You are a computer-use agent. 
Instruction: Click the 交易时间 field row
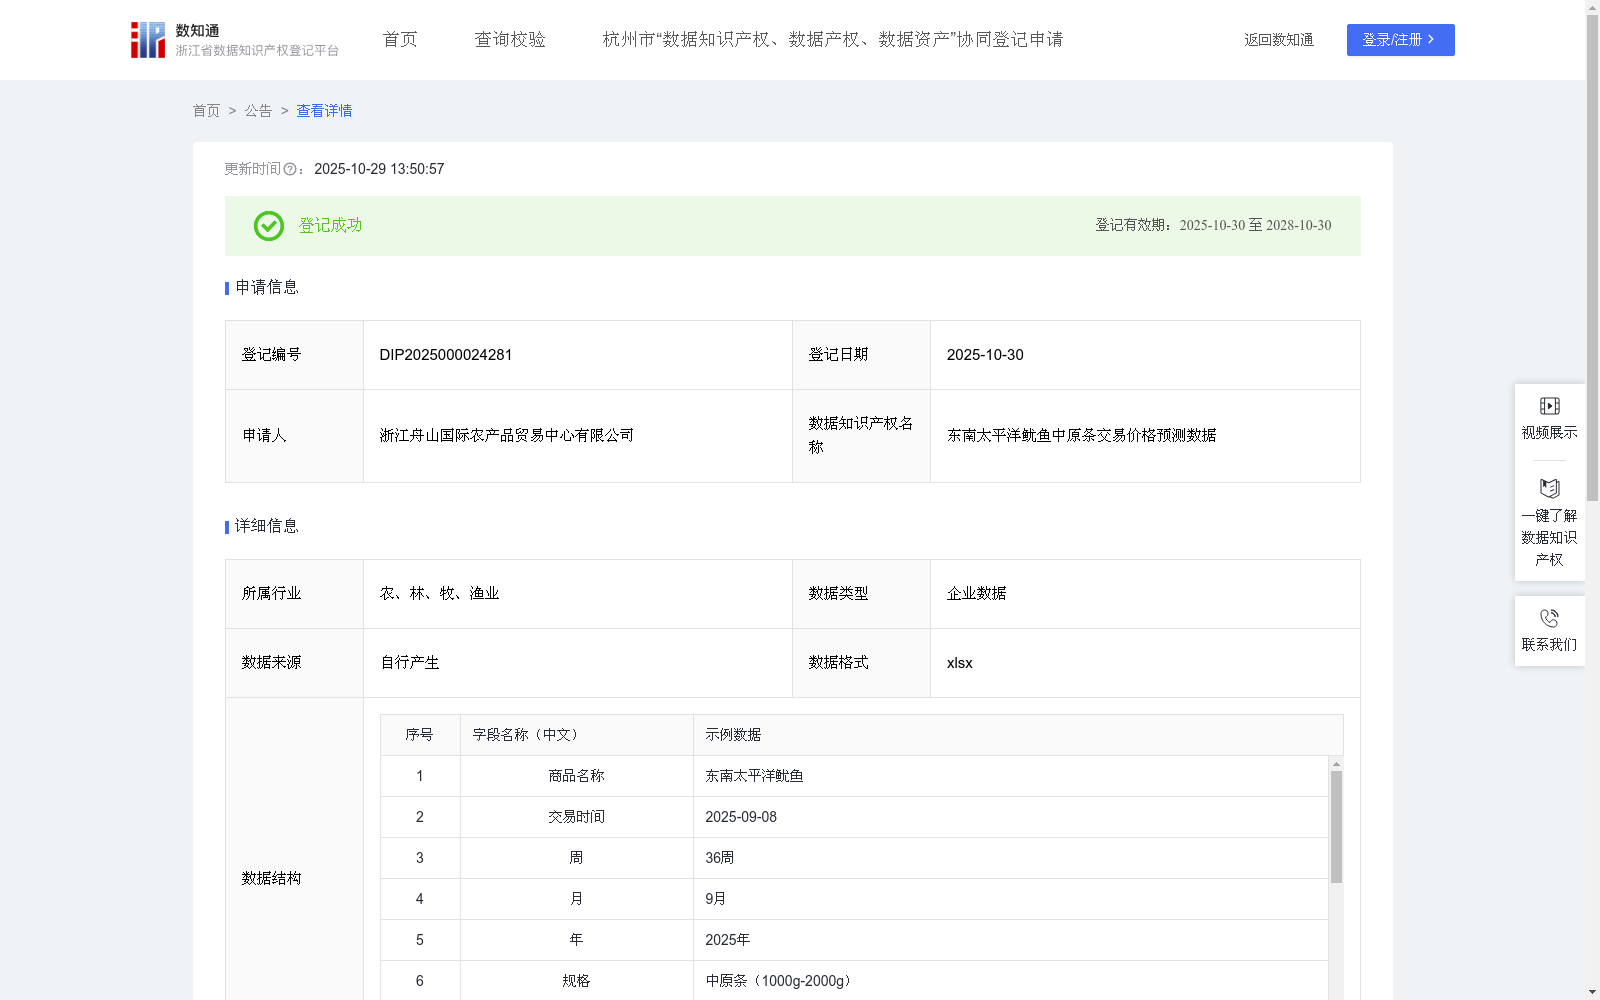pyautogui.click(x=855, y=817)
